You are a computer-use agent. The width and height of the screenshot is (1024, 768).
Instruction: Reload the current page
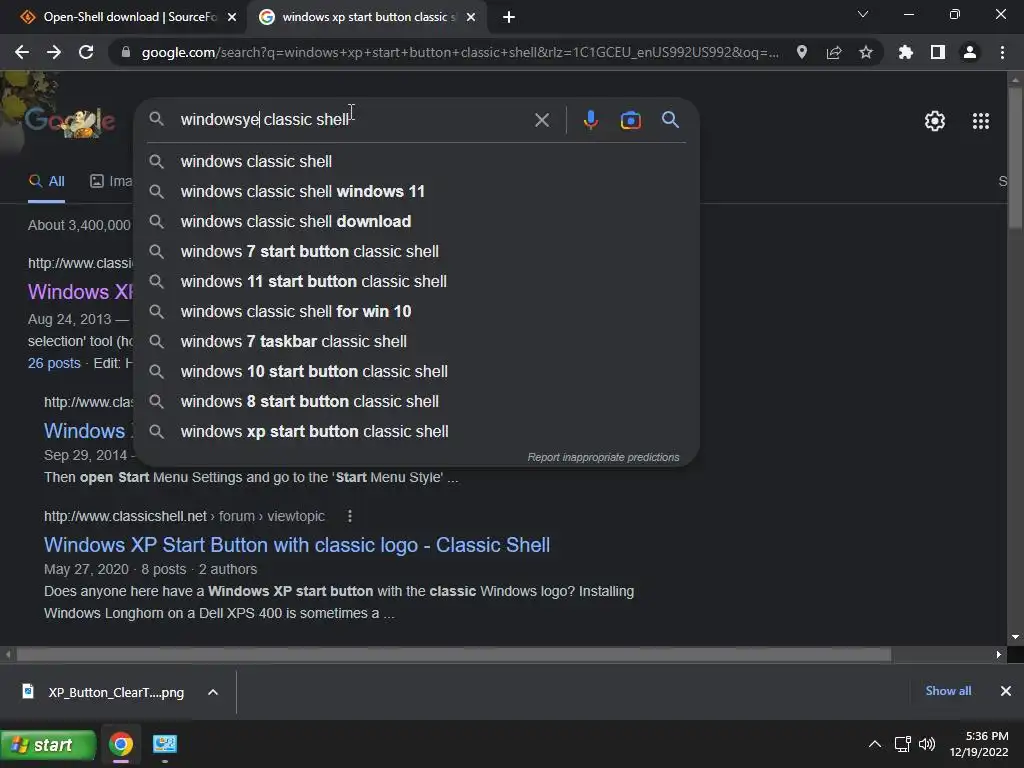(x=86, y=52)
